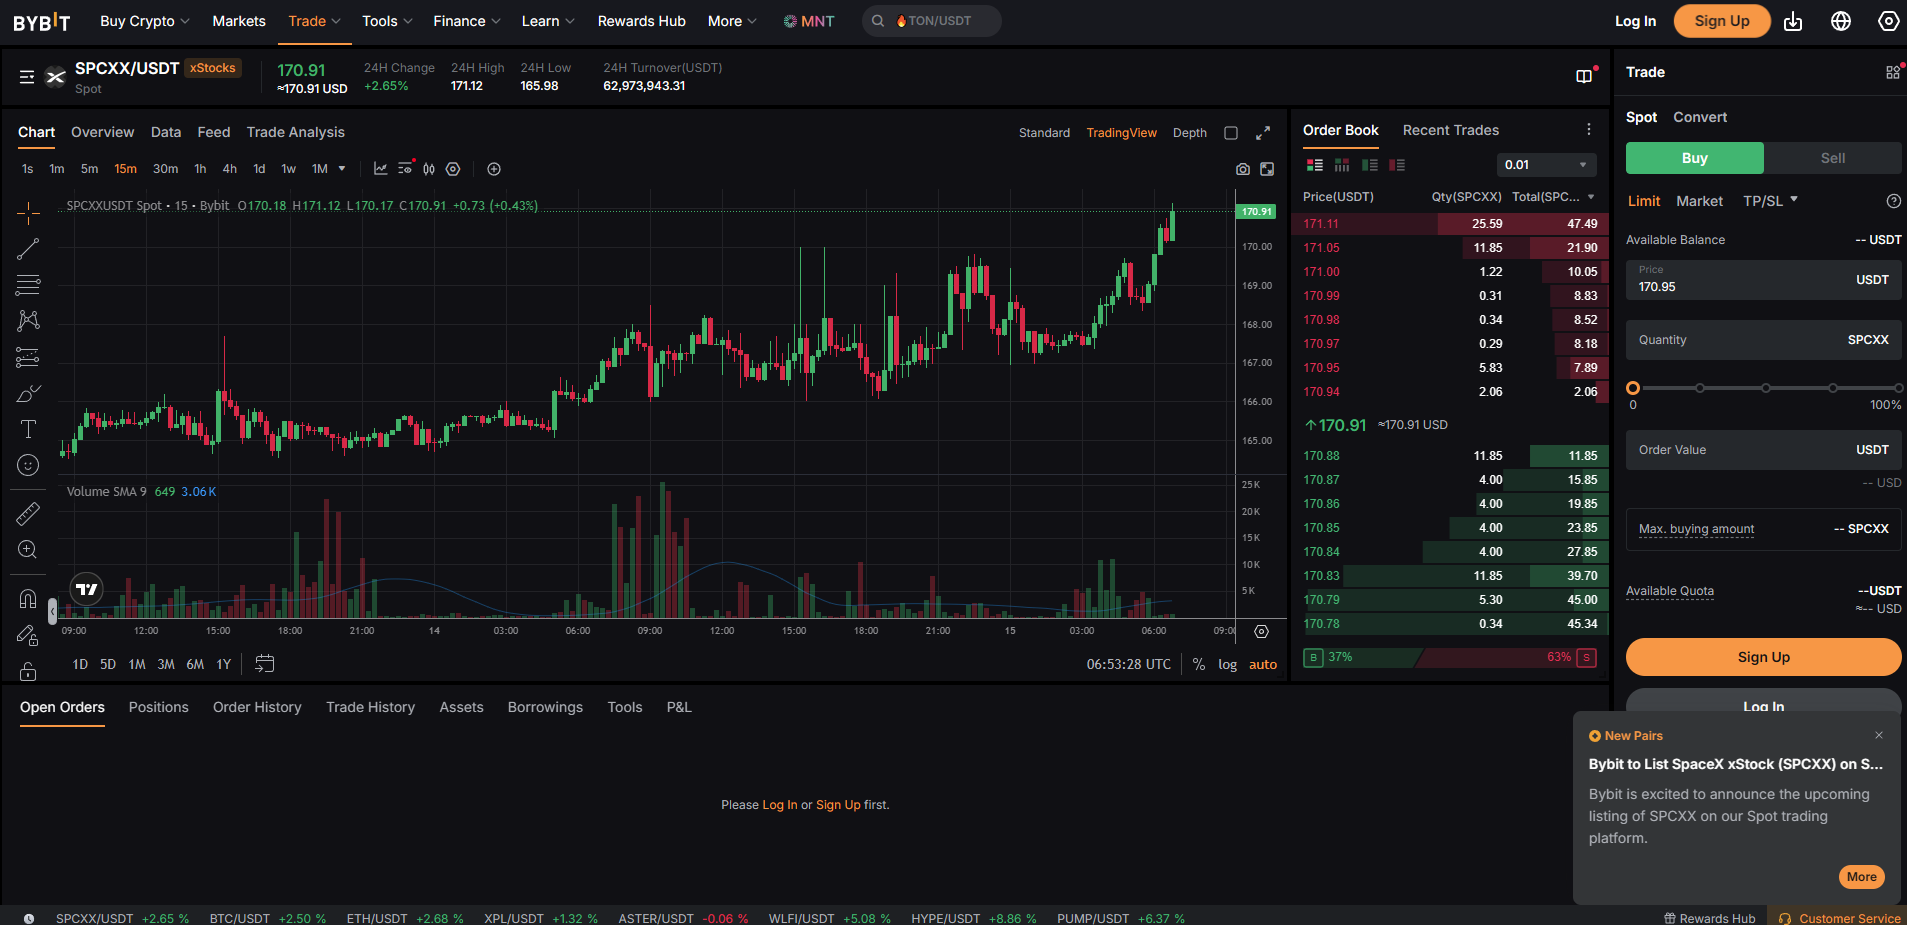Viewport: 1907px width, 925px height.
Task: Add a compare symbol with plus icon
Action: (x=494, y=169)
